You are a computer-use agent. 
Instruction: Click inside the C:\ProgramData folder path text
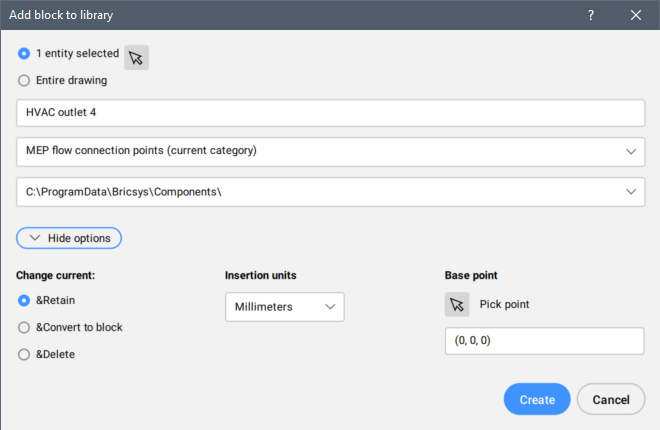pos(124,192)
